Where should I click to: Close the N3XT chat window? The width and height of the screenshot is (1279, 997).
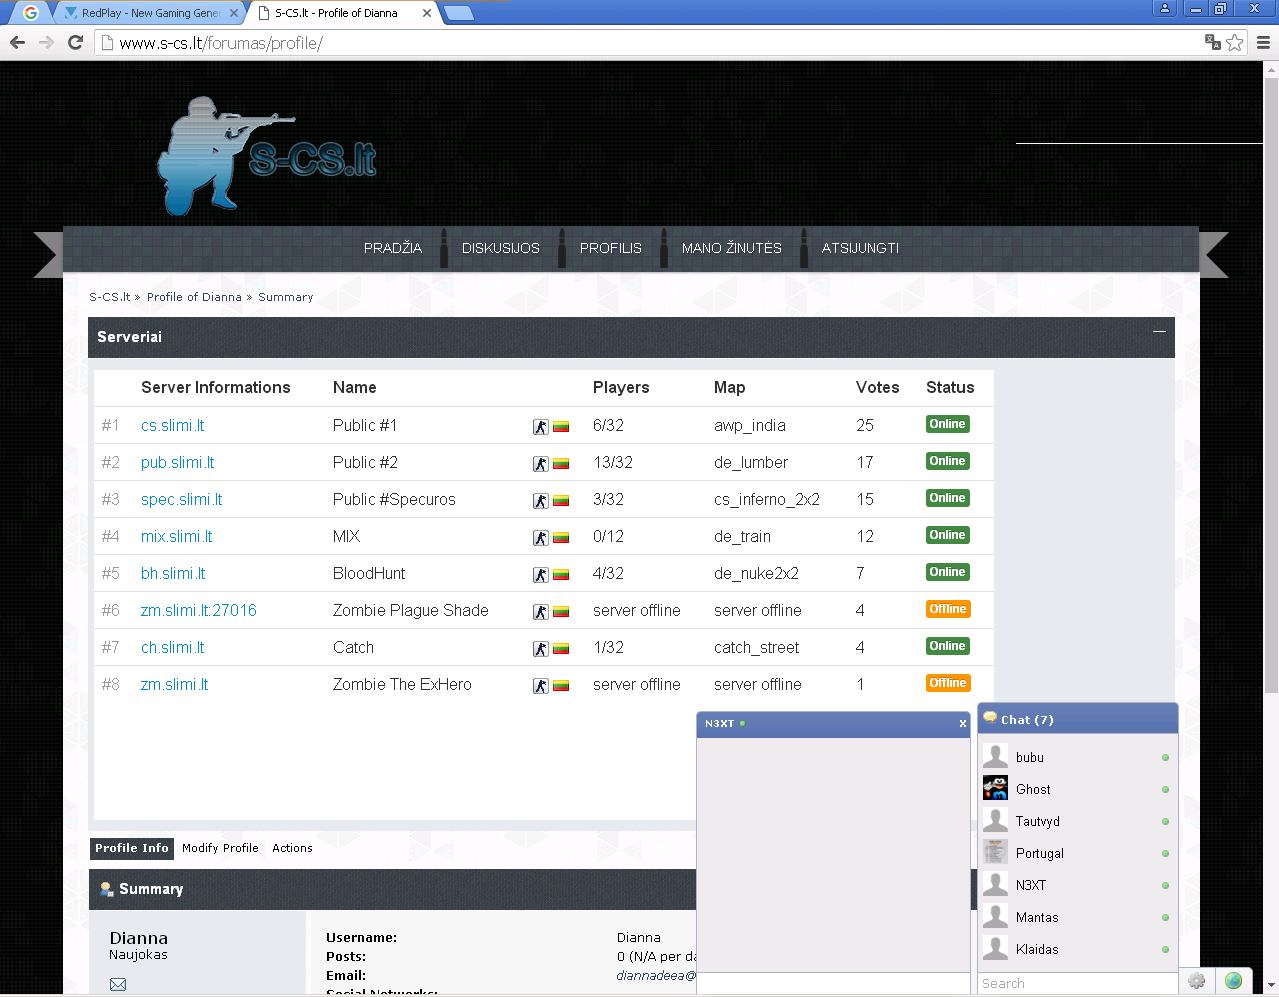click(x=962, y=724)
